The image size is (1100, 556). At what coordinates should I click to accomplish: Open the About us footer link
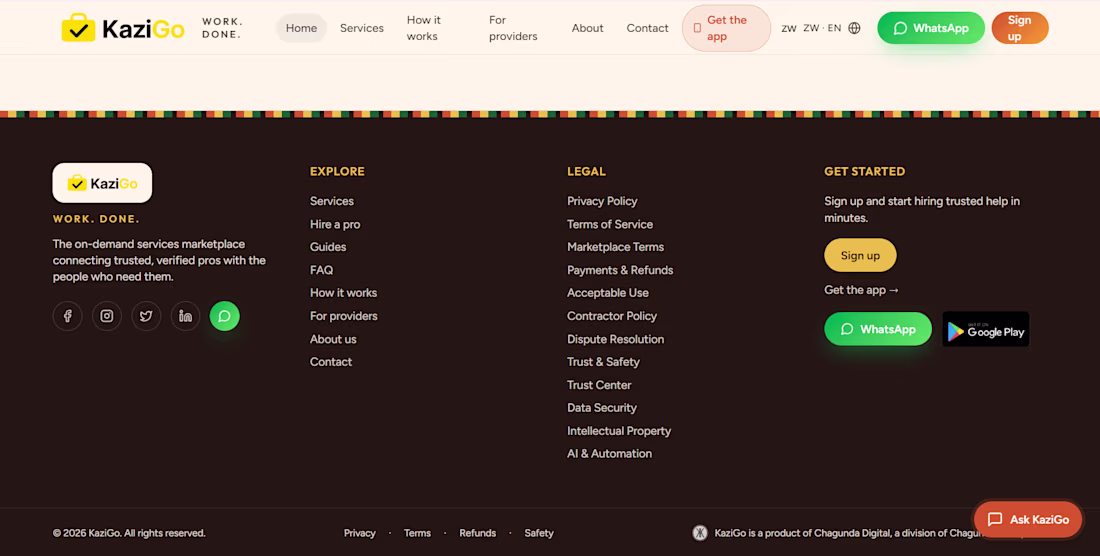333,339
